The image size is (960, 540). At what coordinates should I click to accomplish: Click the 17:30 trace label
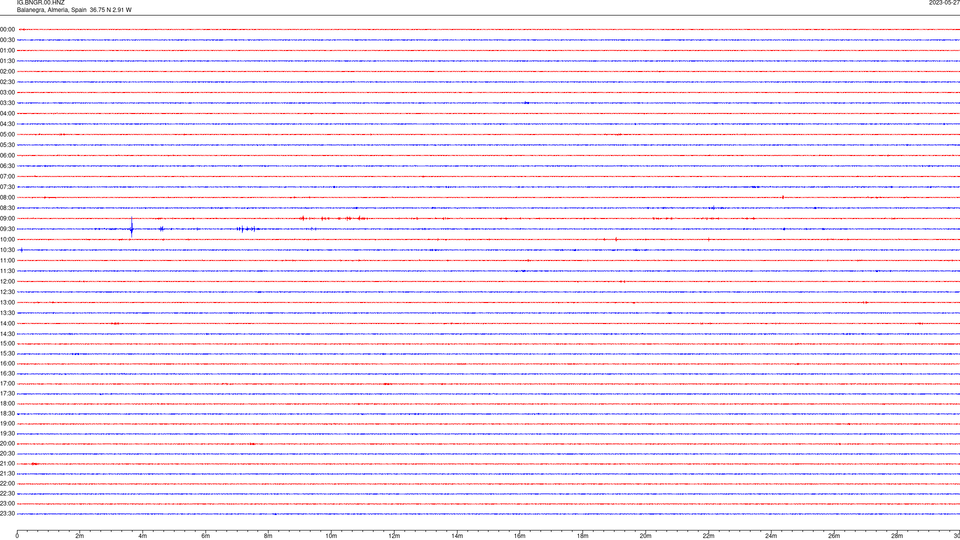[7, 394]
